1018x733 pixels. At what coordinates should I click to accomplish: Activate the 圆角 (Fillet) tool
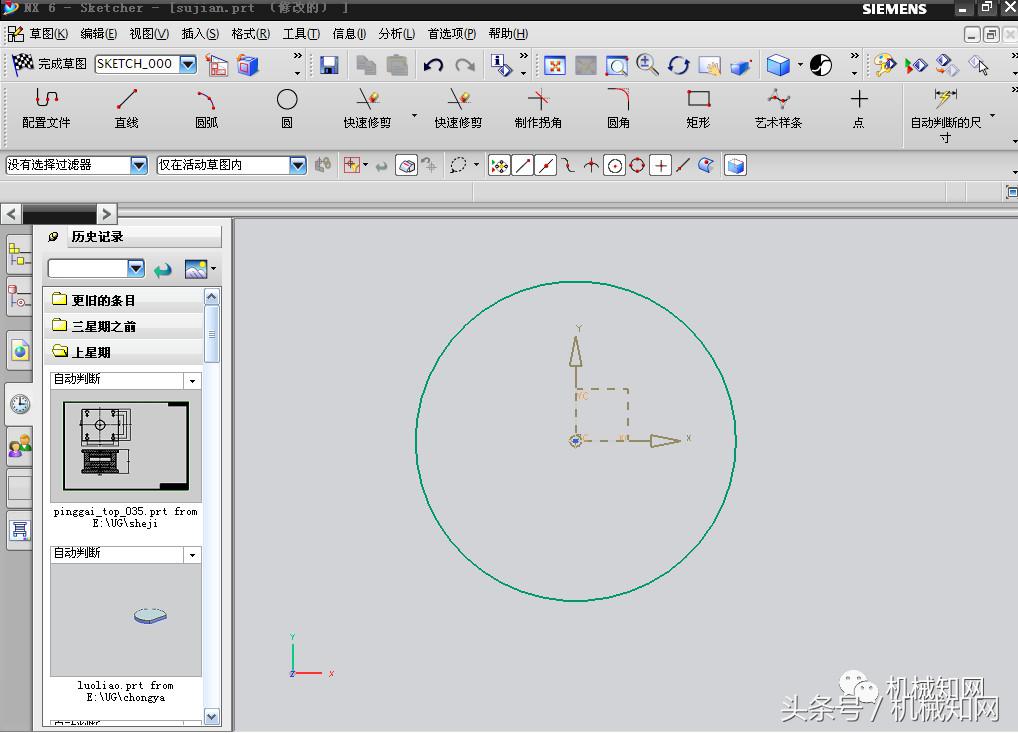click(x=618, y=108)
